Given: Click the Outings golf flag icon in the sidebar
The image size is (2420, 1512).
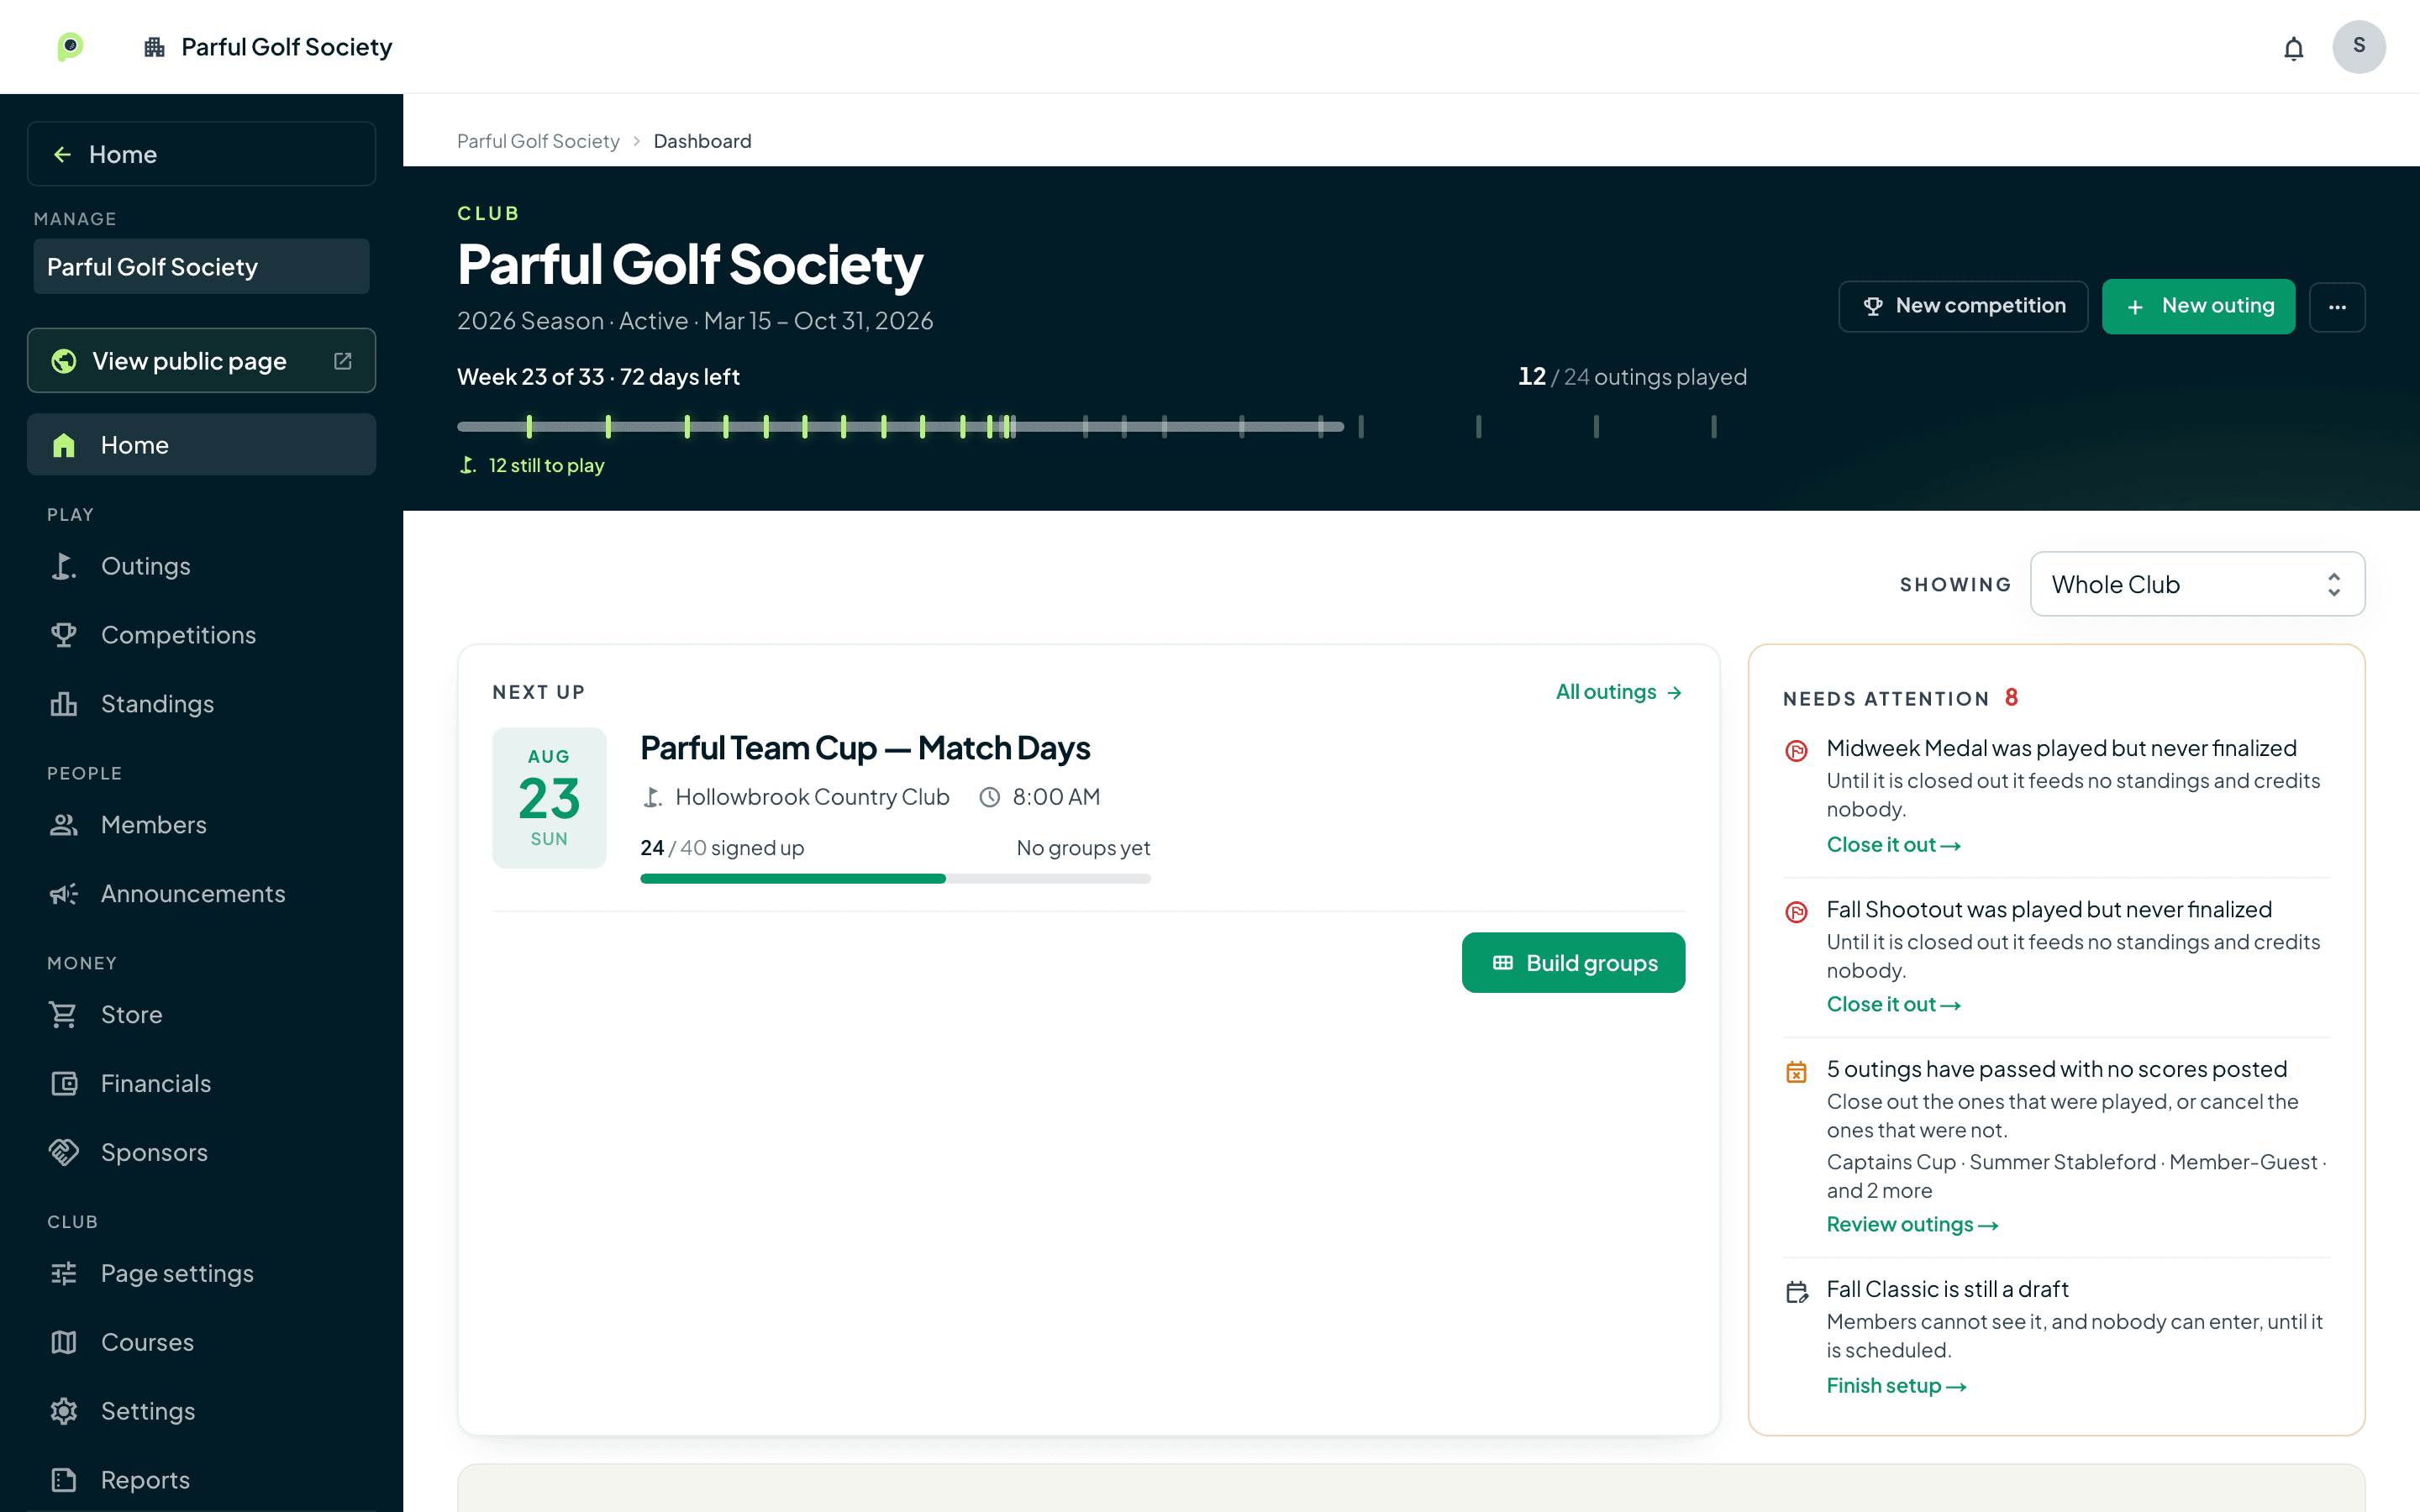Looking at the screenshot, I should tap(64, 566).
